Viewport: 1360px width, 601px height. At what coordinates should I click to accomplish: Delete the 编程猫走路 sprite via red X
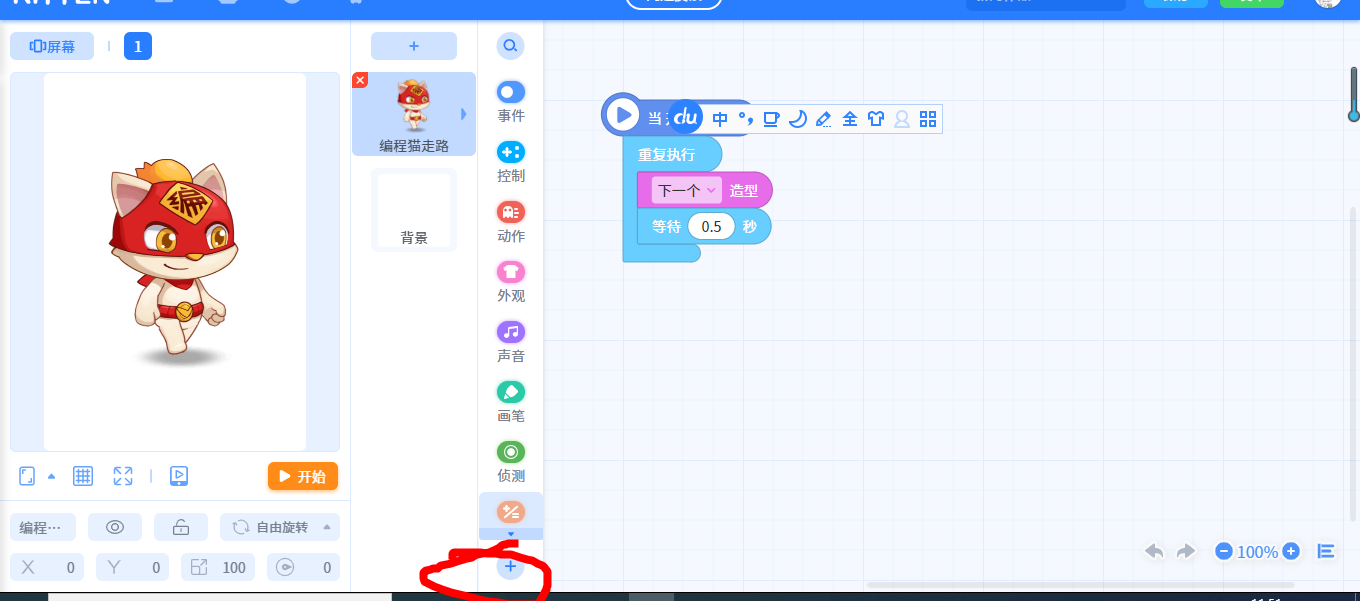(x=360, y=80)
